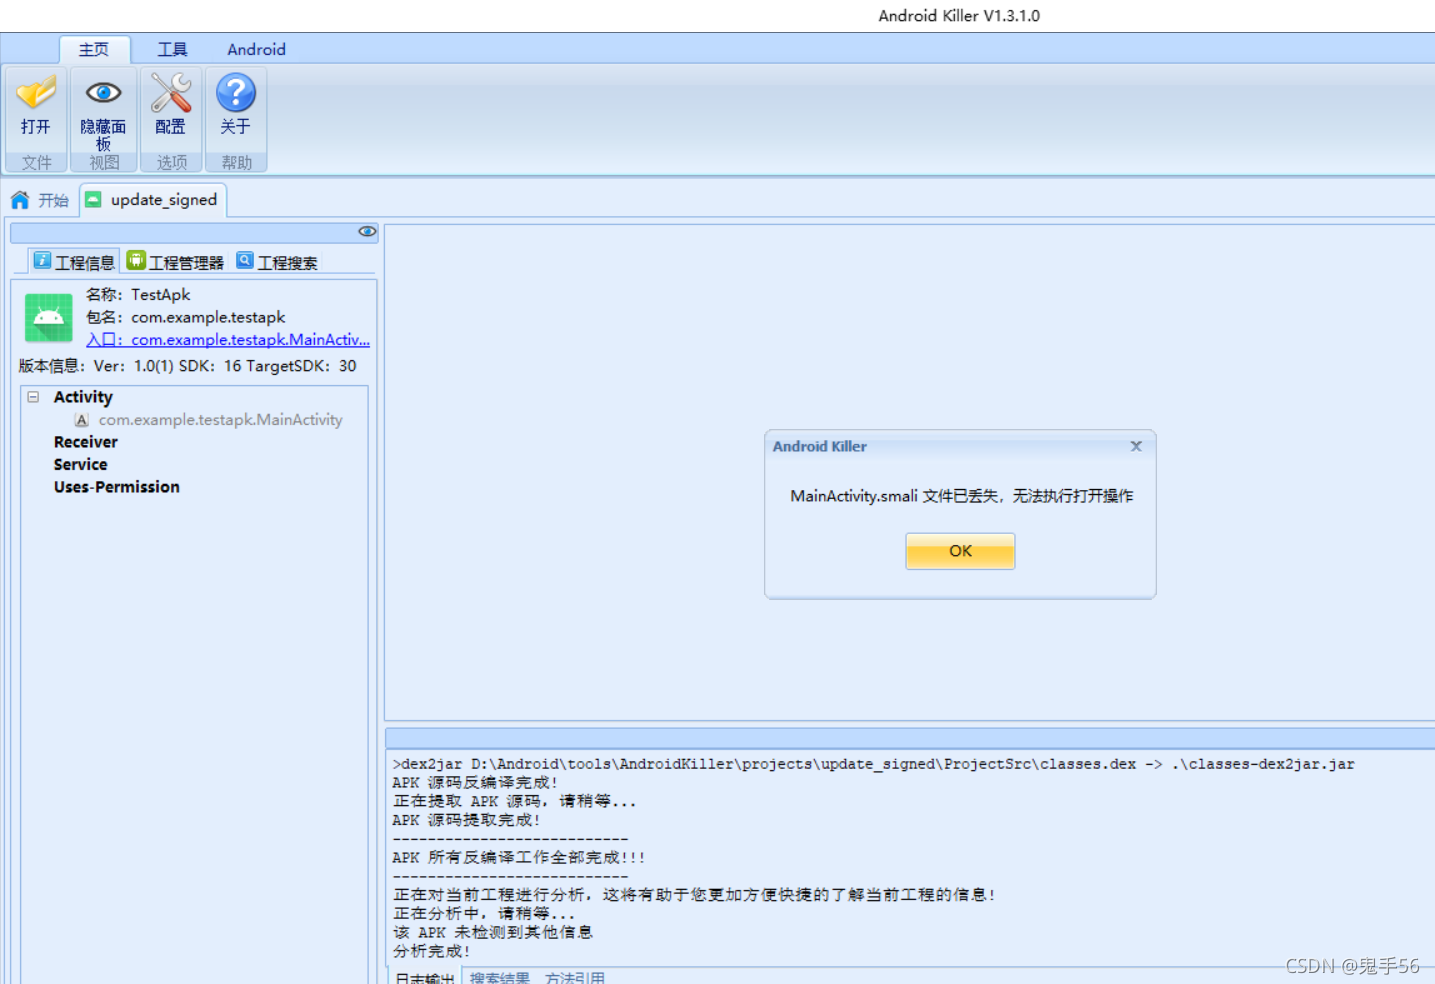Click the 'APK 源码反编译完成!' log line
The width and height of the screenshot is (1435, 984).
(x=475, y=783)
